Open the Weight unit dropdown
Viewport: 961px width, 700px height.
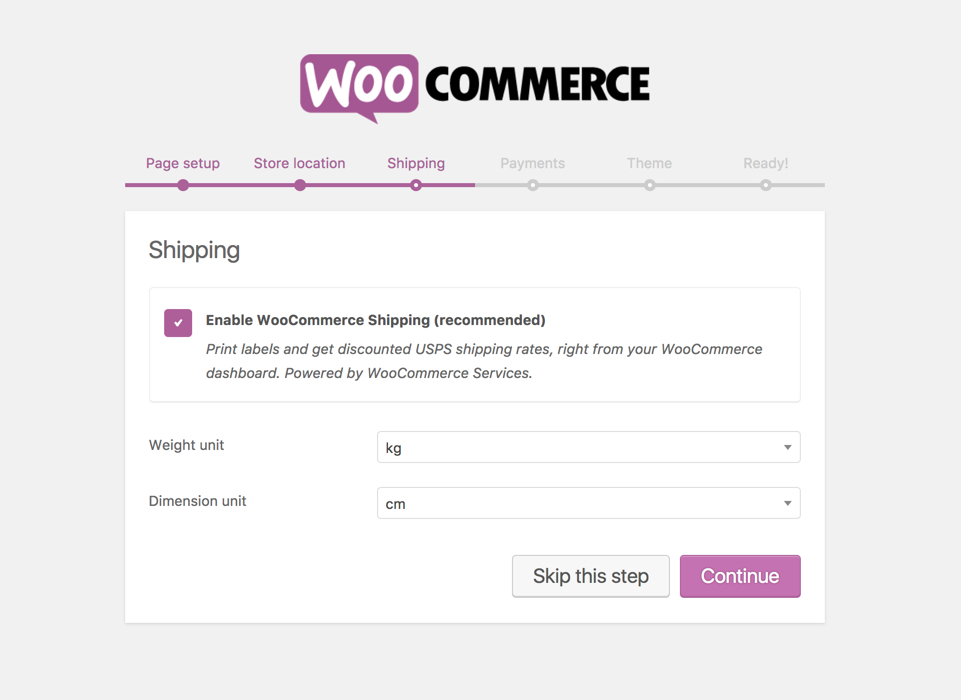(588, 447)
